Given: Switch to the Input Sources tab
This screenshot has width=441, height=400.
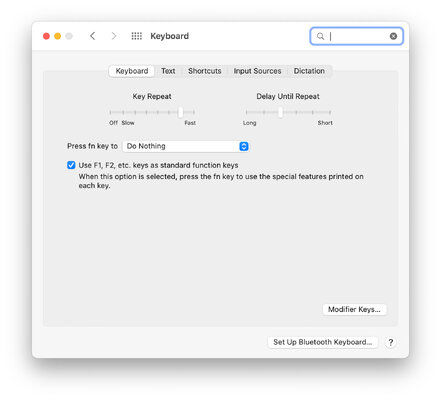Looking at the screenshot, I should (257, 71).
